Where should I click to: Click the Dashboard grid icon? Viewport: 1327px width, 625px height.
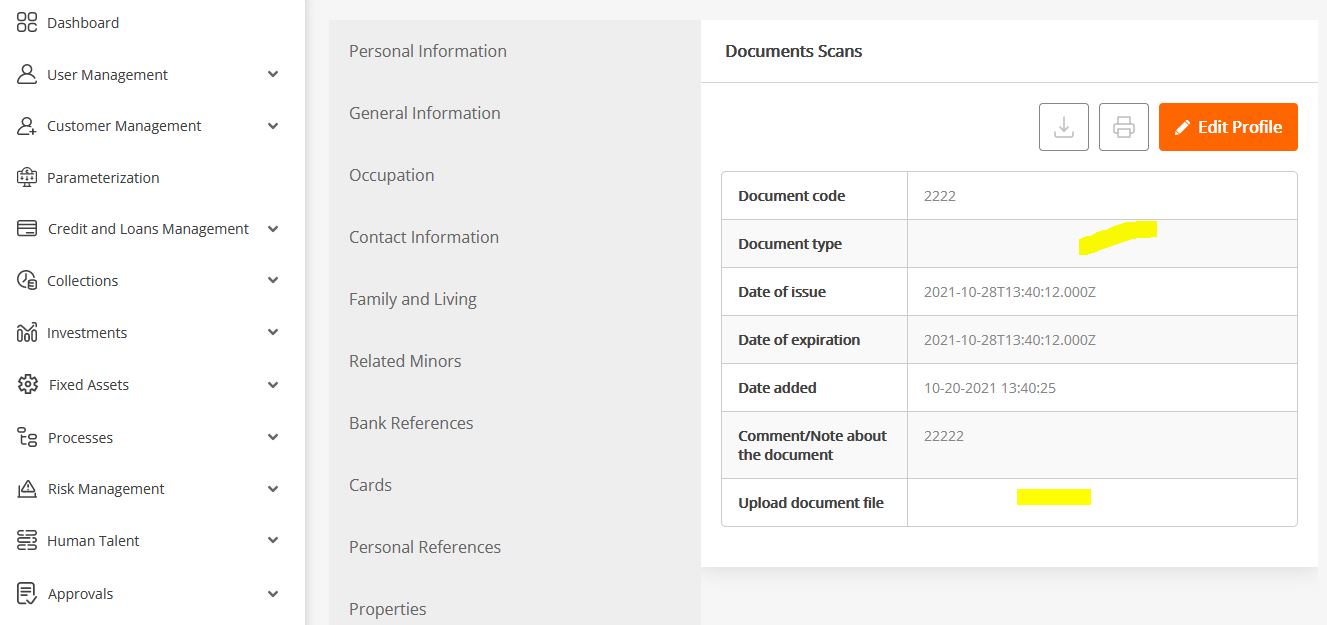(x=27, y=23)
